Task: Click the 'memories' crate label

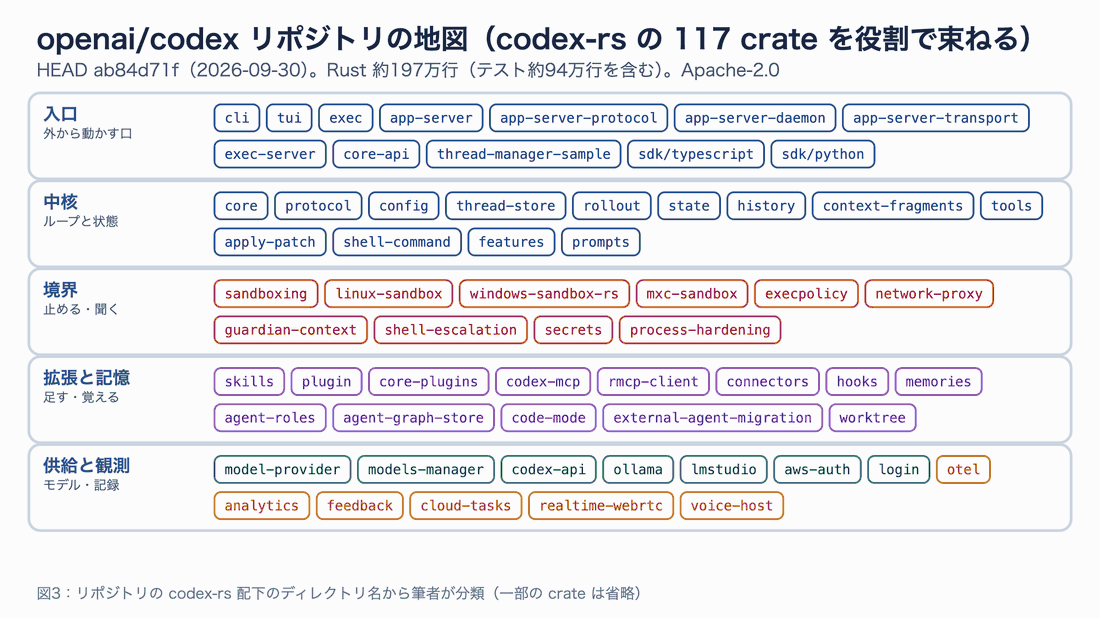Action: coord(938,382)
